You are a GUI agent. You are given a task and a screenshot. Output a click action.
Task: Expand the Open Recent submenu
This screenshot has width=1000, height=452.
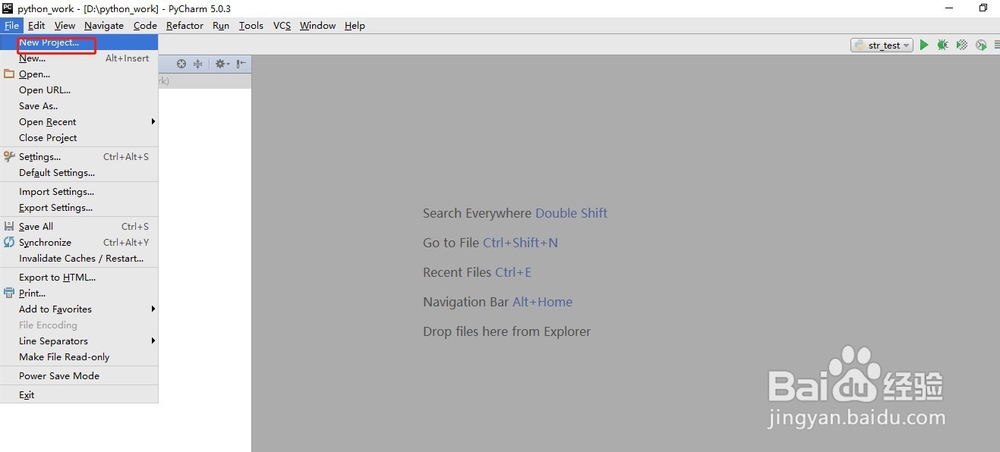[79, 122]
